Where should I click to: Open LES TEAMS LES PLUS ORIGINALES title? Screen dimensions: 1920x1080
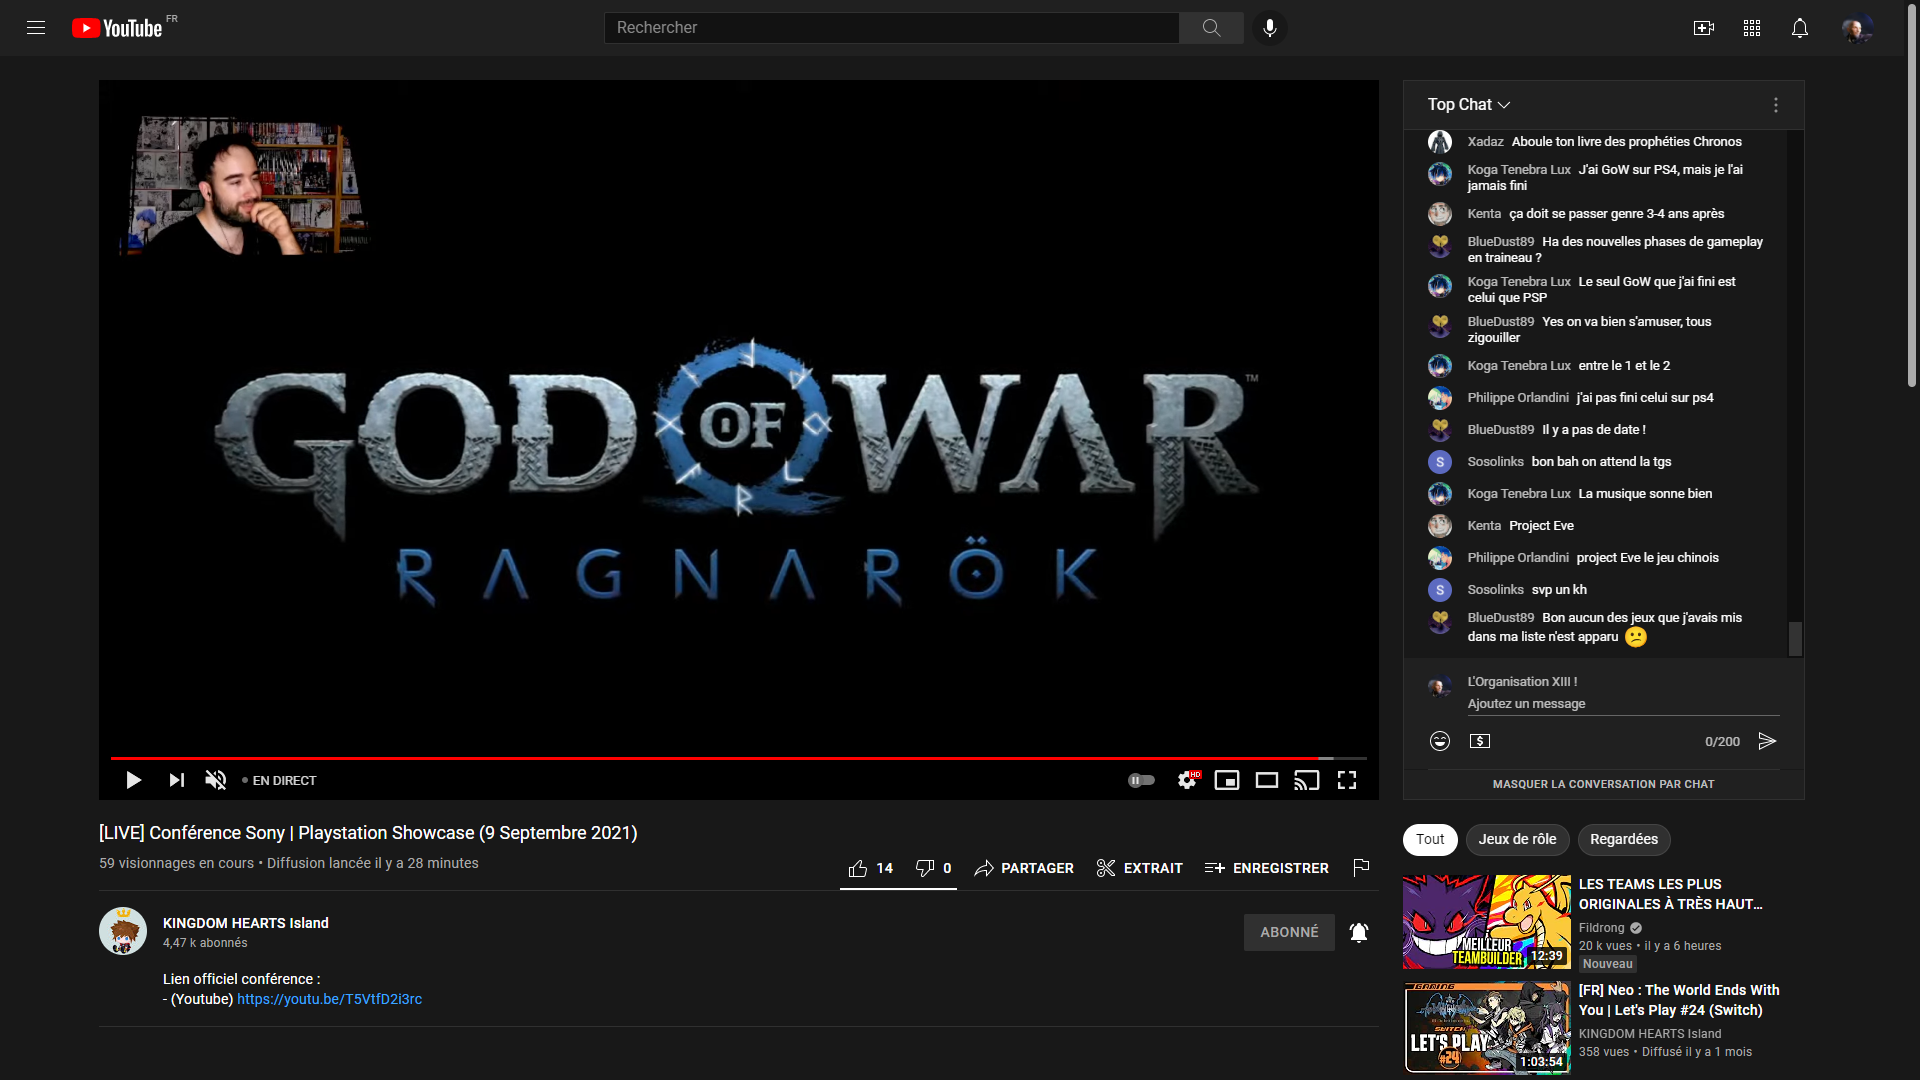coord(1671,894)
